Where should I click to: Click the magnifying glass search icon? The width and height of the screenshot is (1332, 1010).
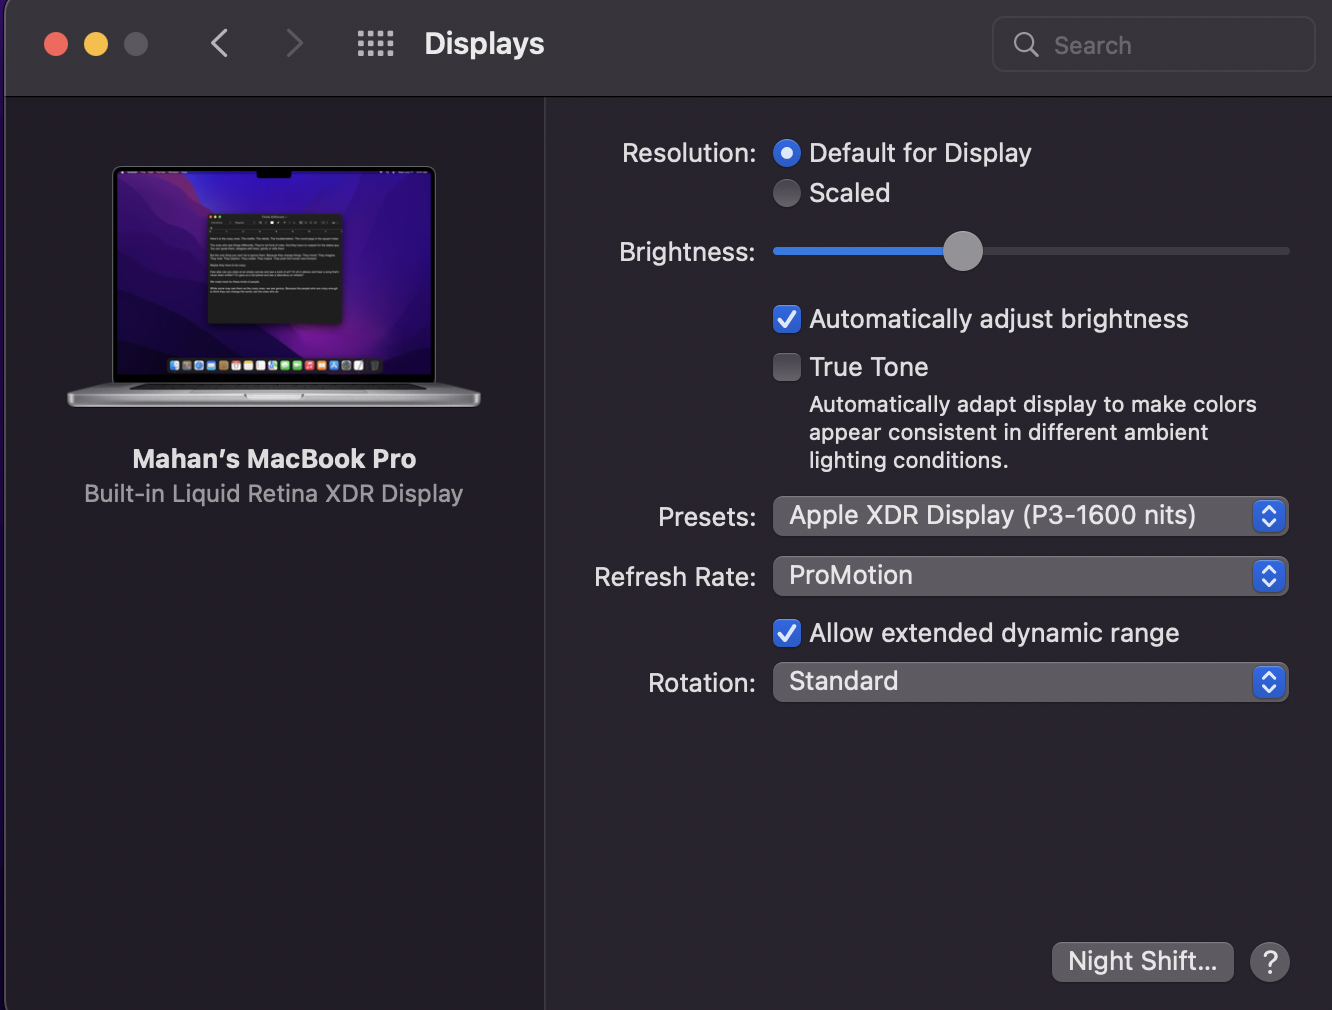click(1026, 44)
